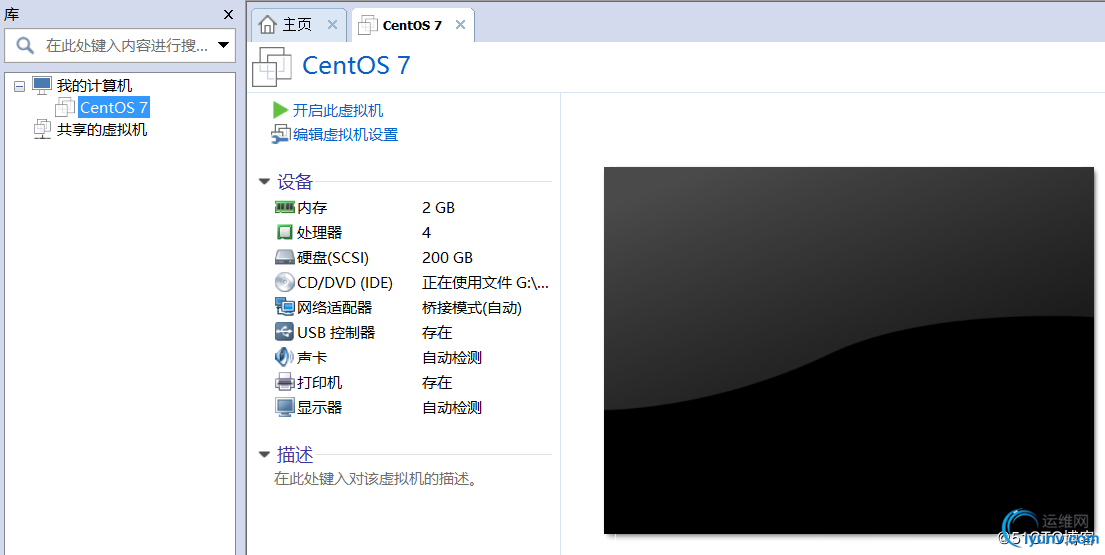Click the hard disk (SCSI) icon
Image resolution: width=1105 pixels, height=555 pixels.
tap(284, 257)
